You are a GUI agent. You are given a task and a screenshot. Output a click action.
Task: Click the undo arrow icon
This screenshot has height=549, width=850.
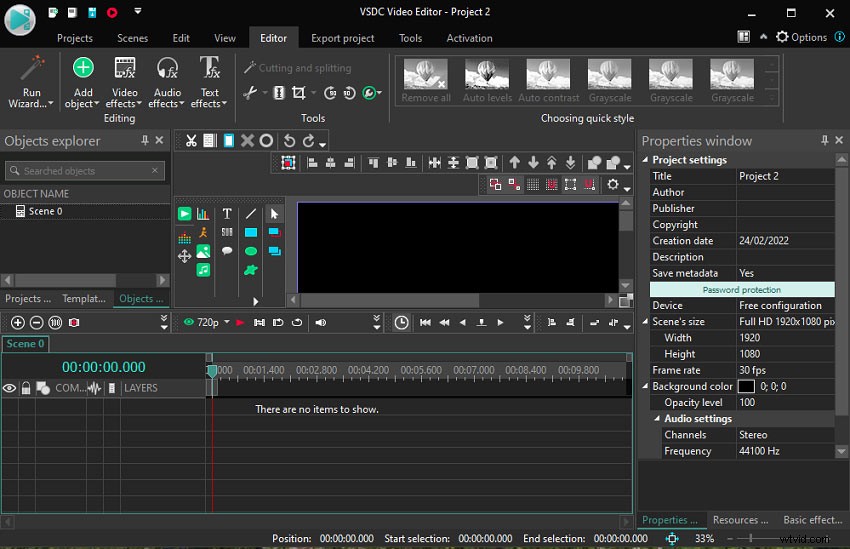[x=289, y=141]
